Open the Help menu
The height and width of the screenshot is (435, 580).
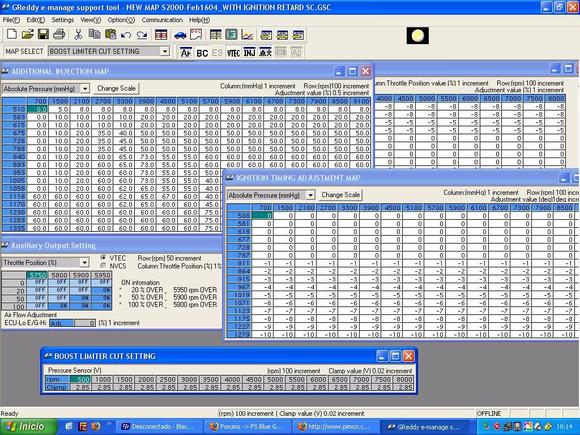[199, 20]
